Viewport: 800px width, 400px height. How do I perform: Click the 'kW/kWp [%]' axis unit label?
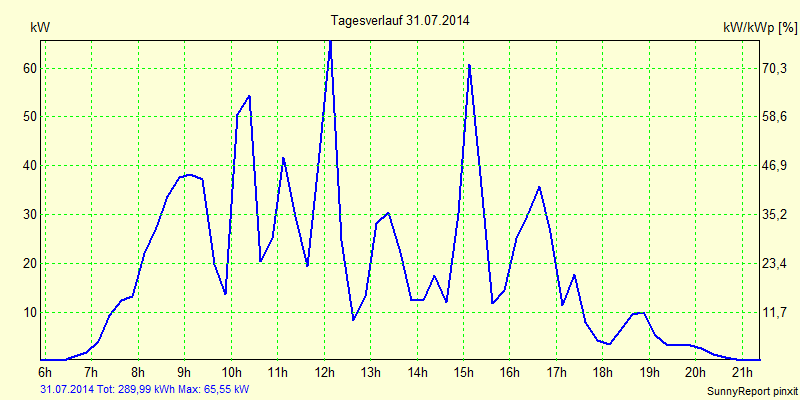pyautogui.click(x=759, y=28)
